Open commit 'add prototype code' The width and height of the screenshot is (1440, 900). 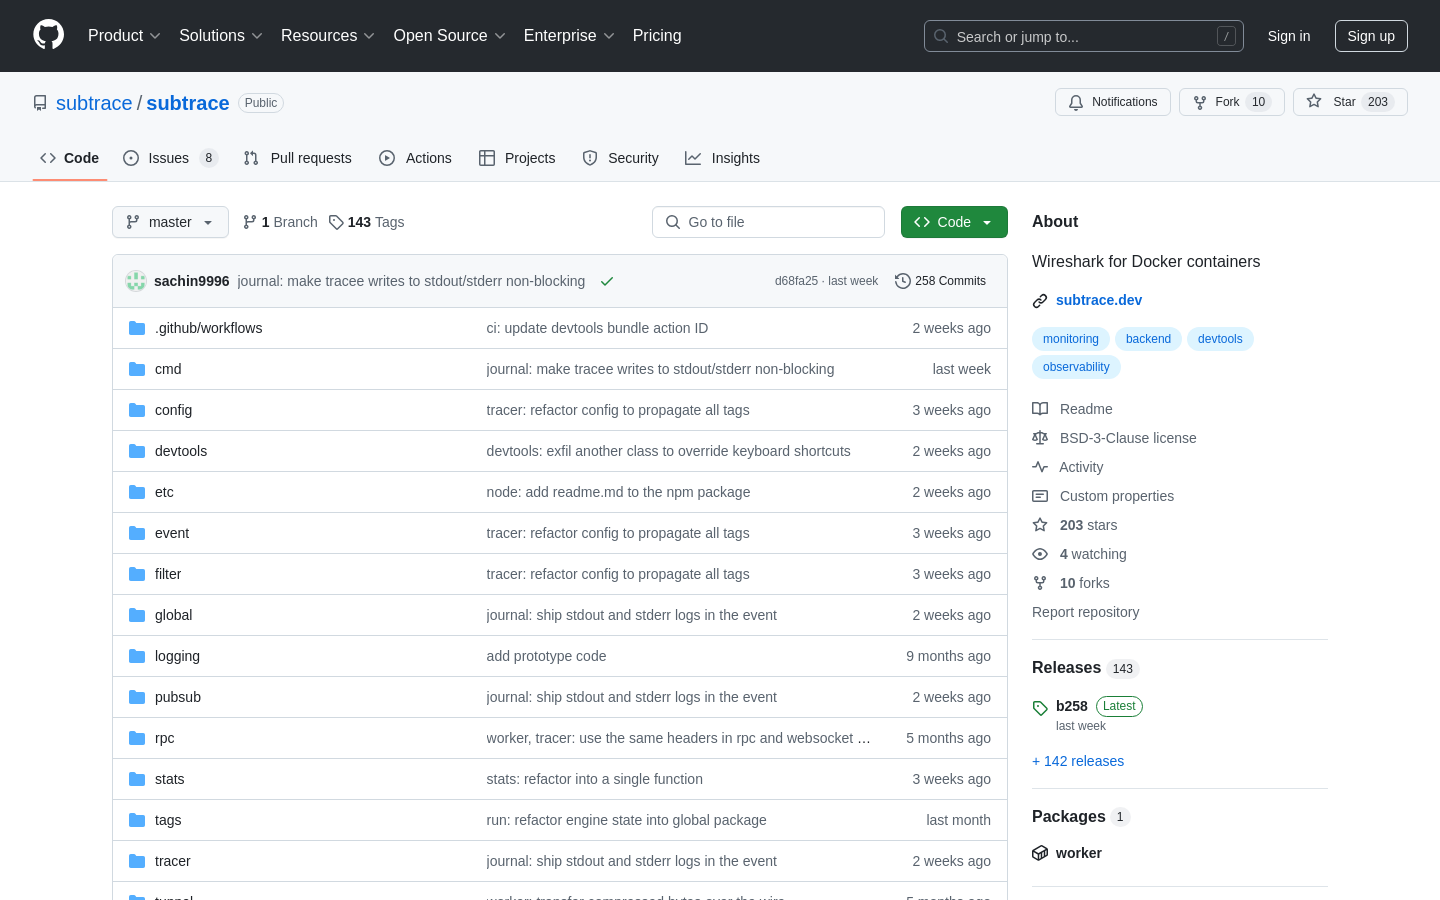546,656
